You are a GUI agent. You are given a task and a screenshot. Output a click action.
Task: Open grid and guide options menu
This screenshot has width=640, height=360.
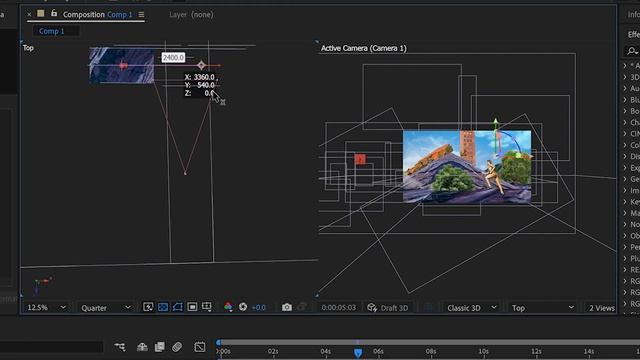pos(207,307)
